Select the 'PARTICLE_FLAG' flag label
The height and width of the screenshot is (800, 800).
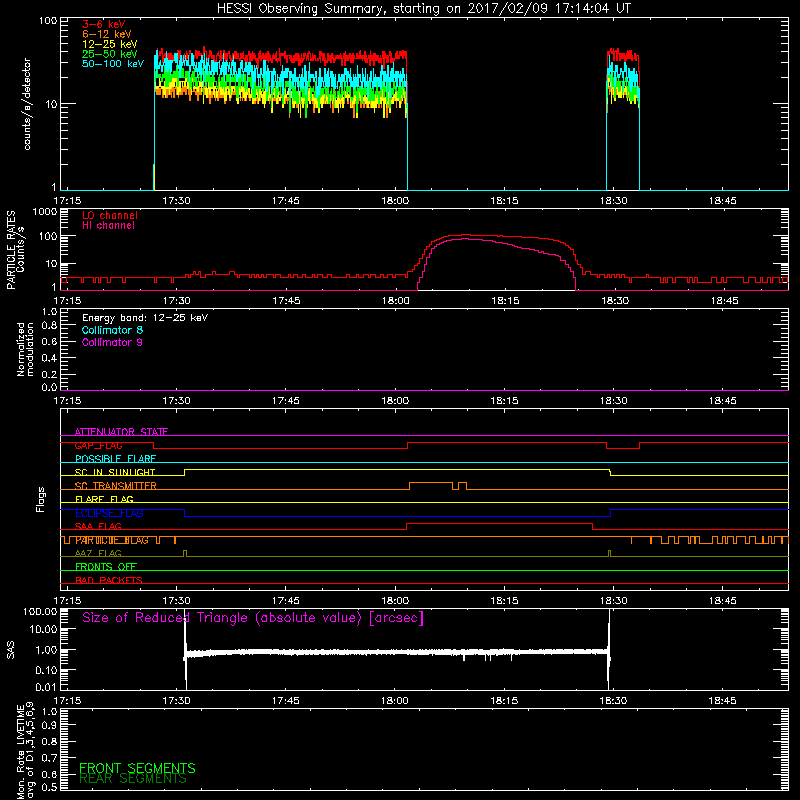click(112, 540)
